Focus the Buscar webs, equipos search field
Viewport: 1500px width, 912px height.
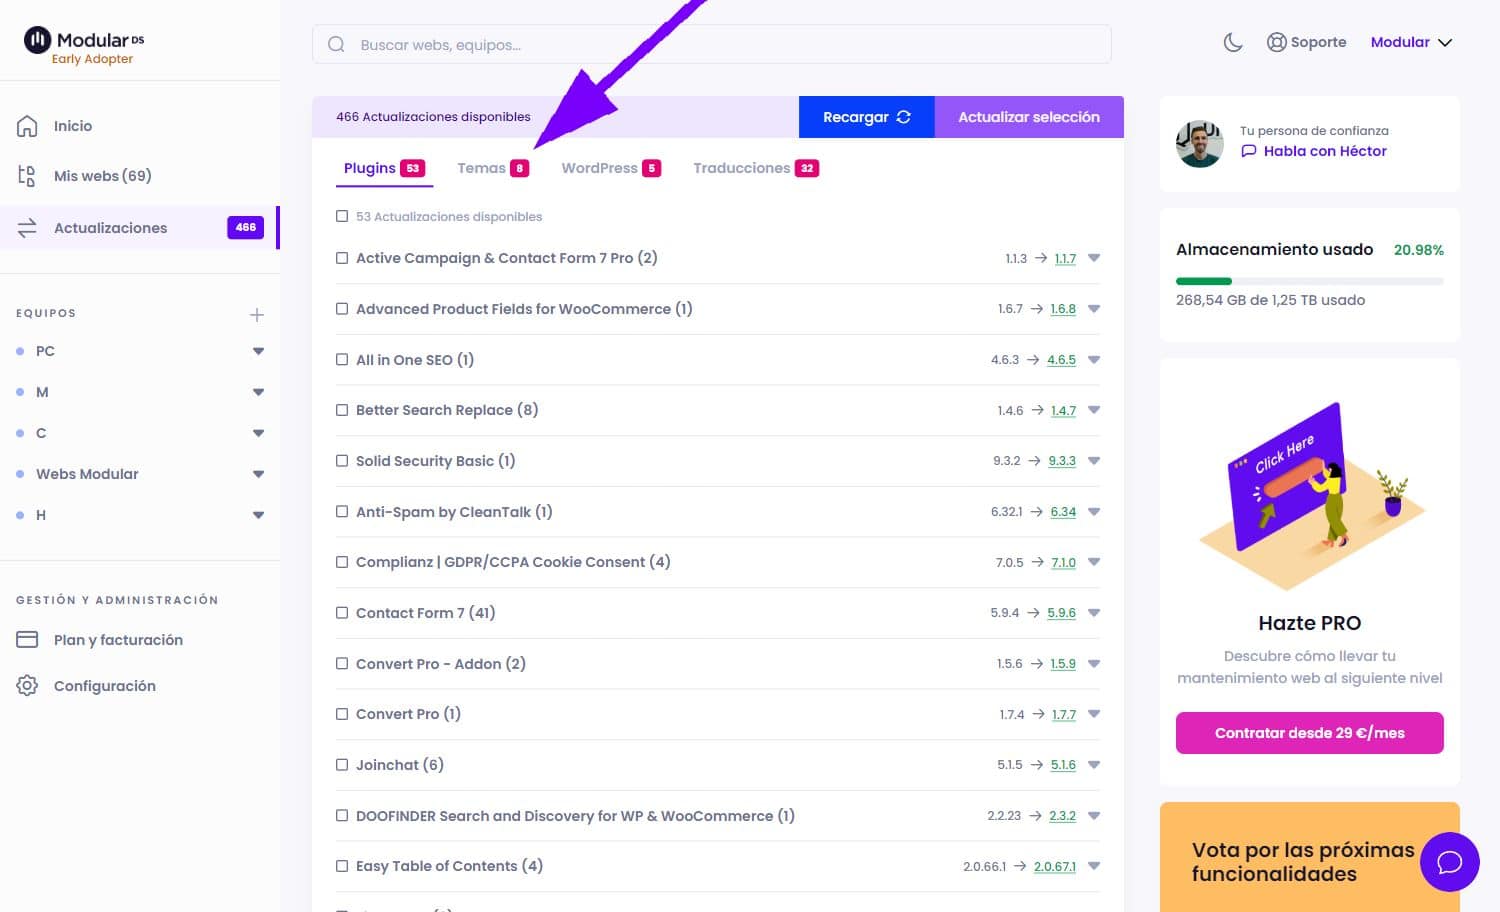pos(712,44)
